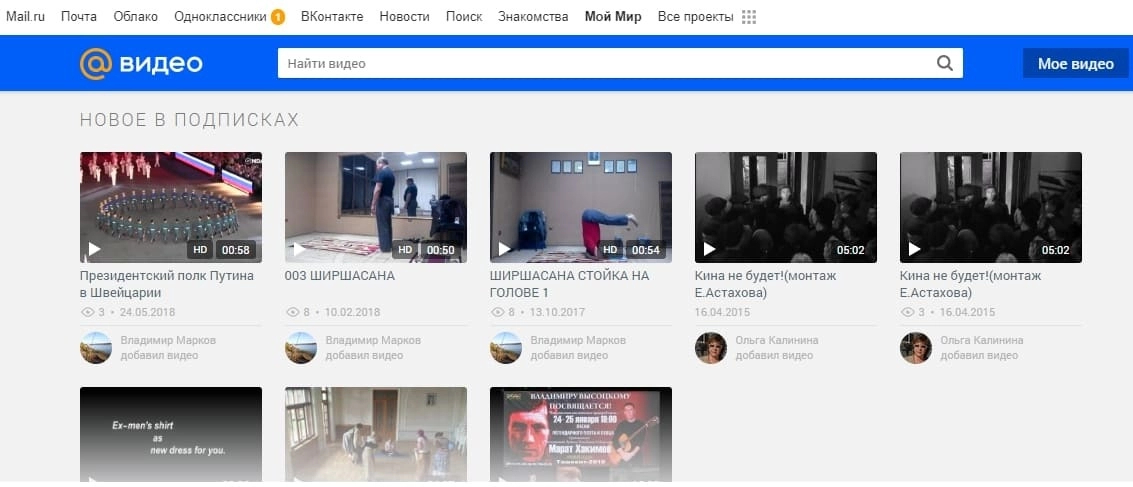The width and height of the screenshot is (1133, 487).
Task: Open the all projects grid icon
Action: (x=749, y=17)
